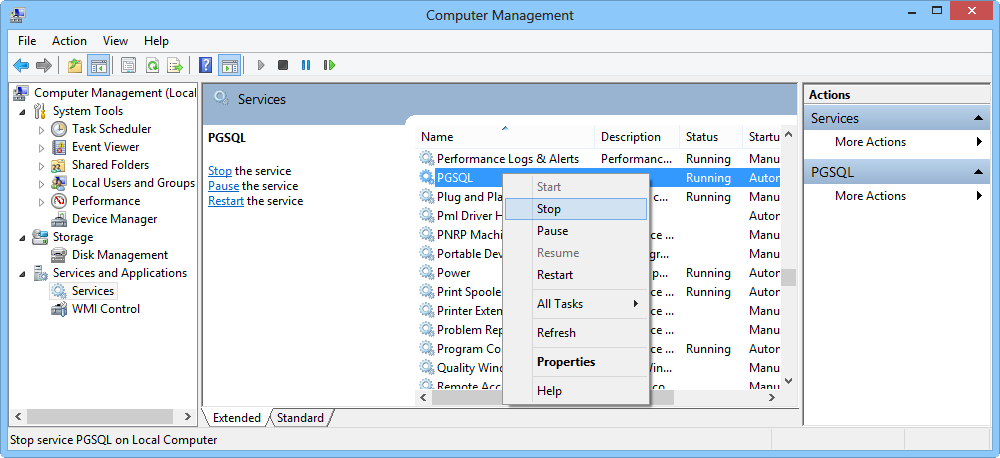Click the Stop Service square toolbar icon
Image resolution: width=1000 pixels, height=458 pixels.
tap(283, 66)
